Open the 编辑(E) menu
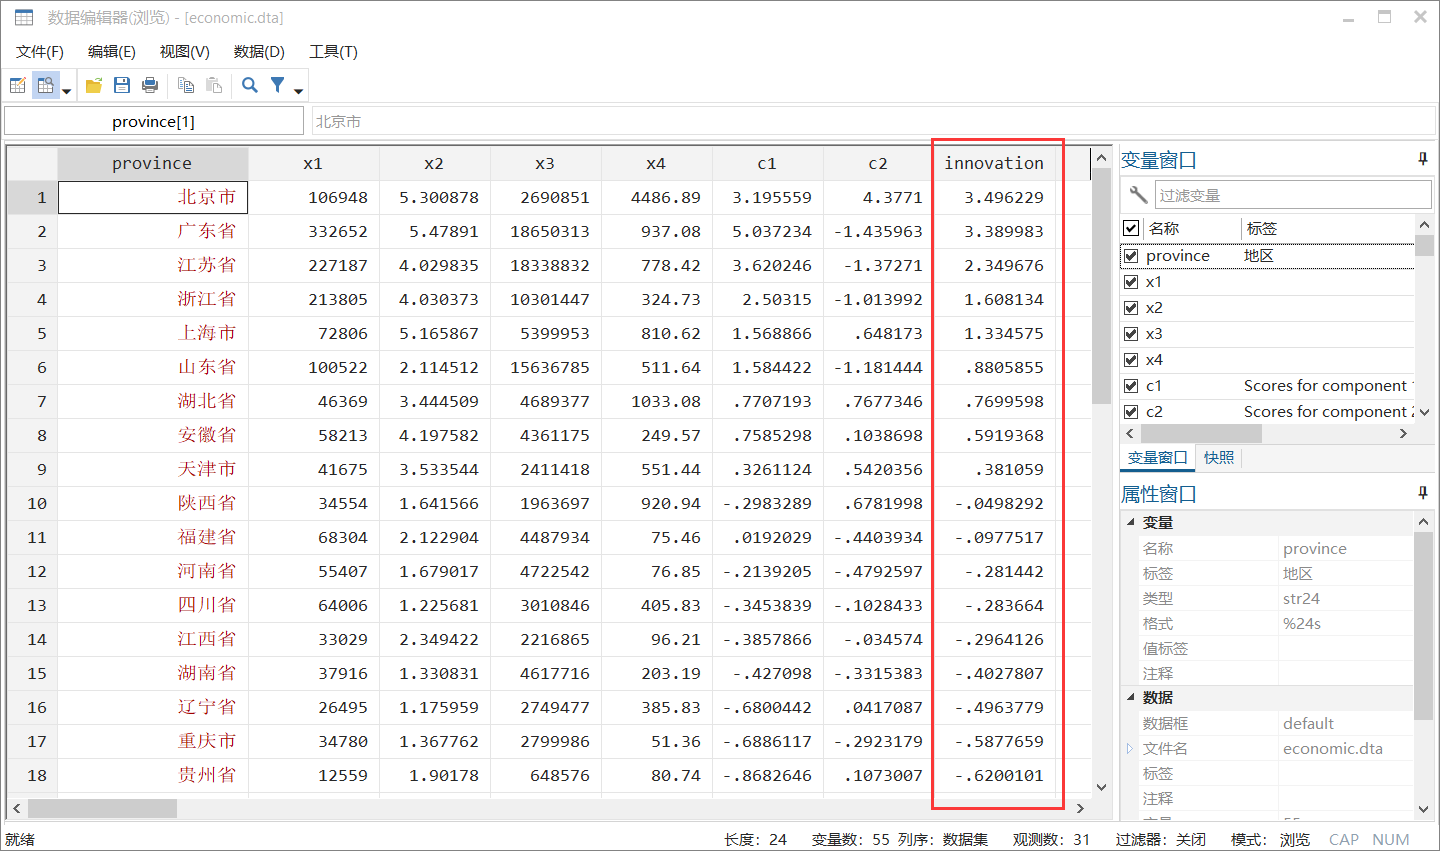1440x851 pixels. (x=112, y=52)
